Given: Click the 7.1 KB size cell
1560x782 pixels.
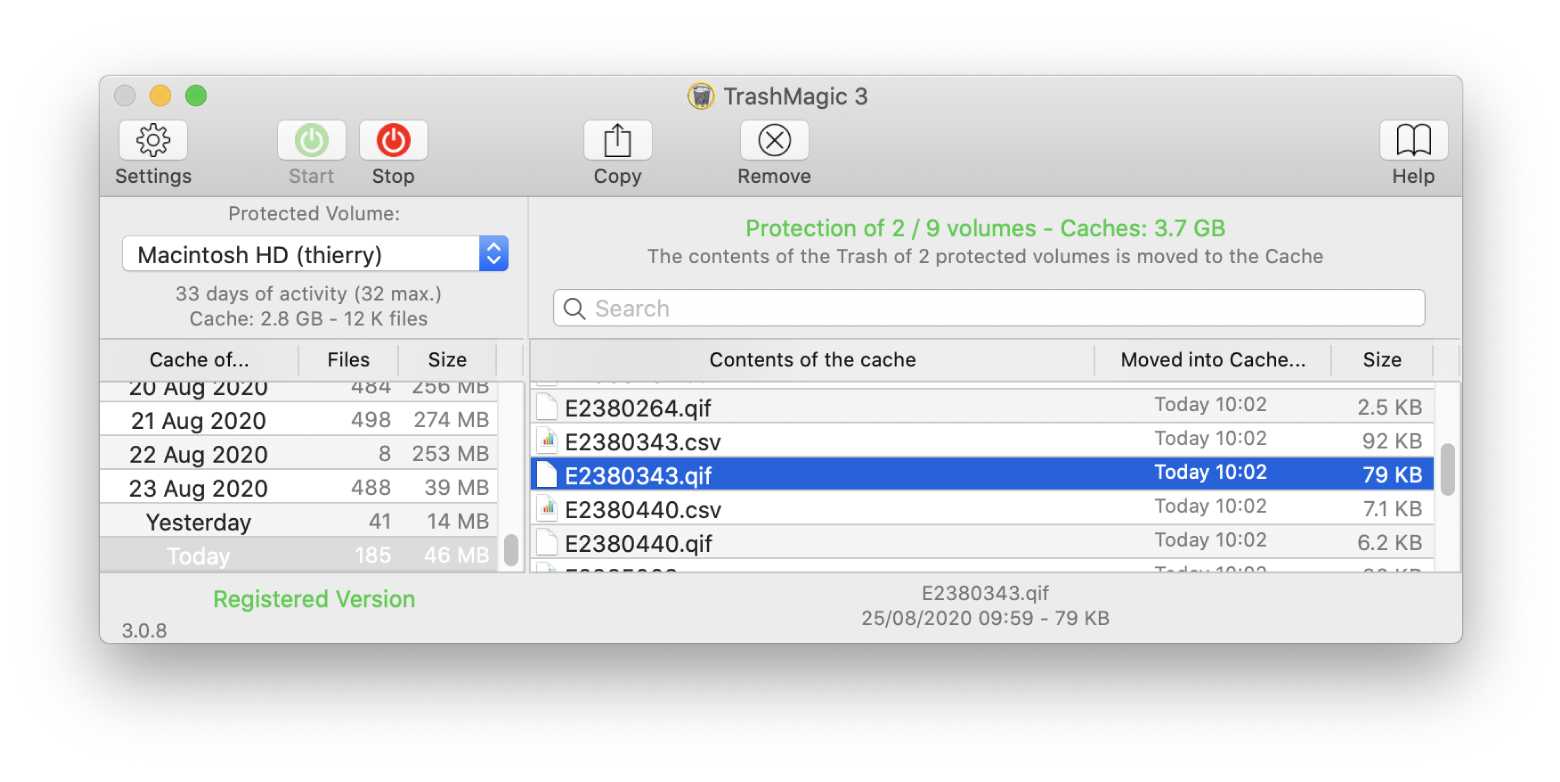Looking at the screenshot, I should click(1392, 509).
